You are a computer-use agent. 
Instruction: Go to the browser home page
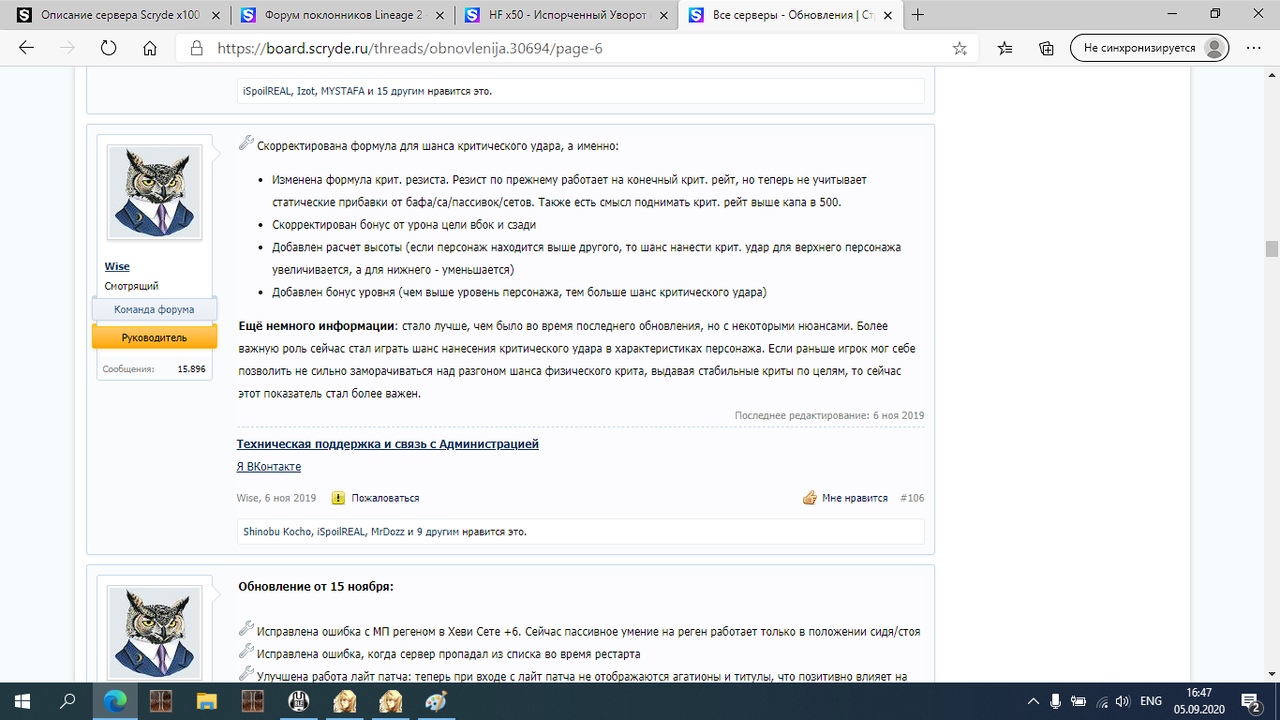click(150, 48)
